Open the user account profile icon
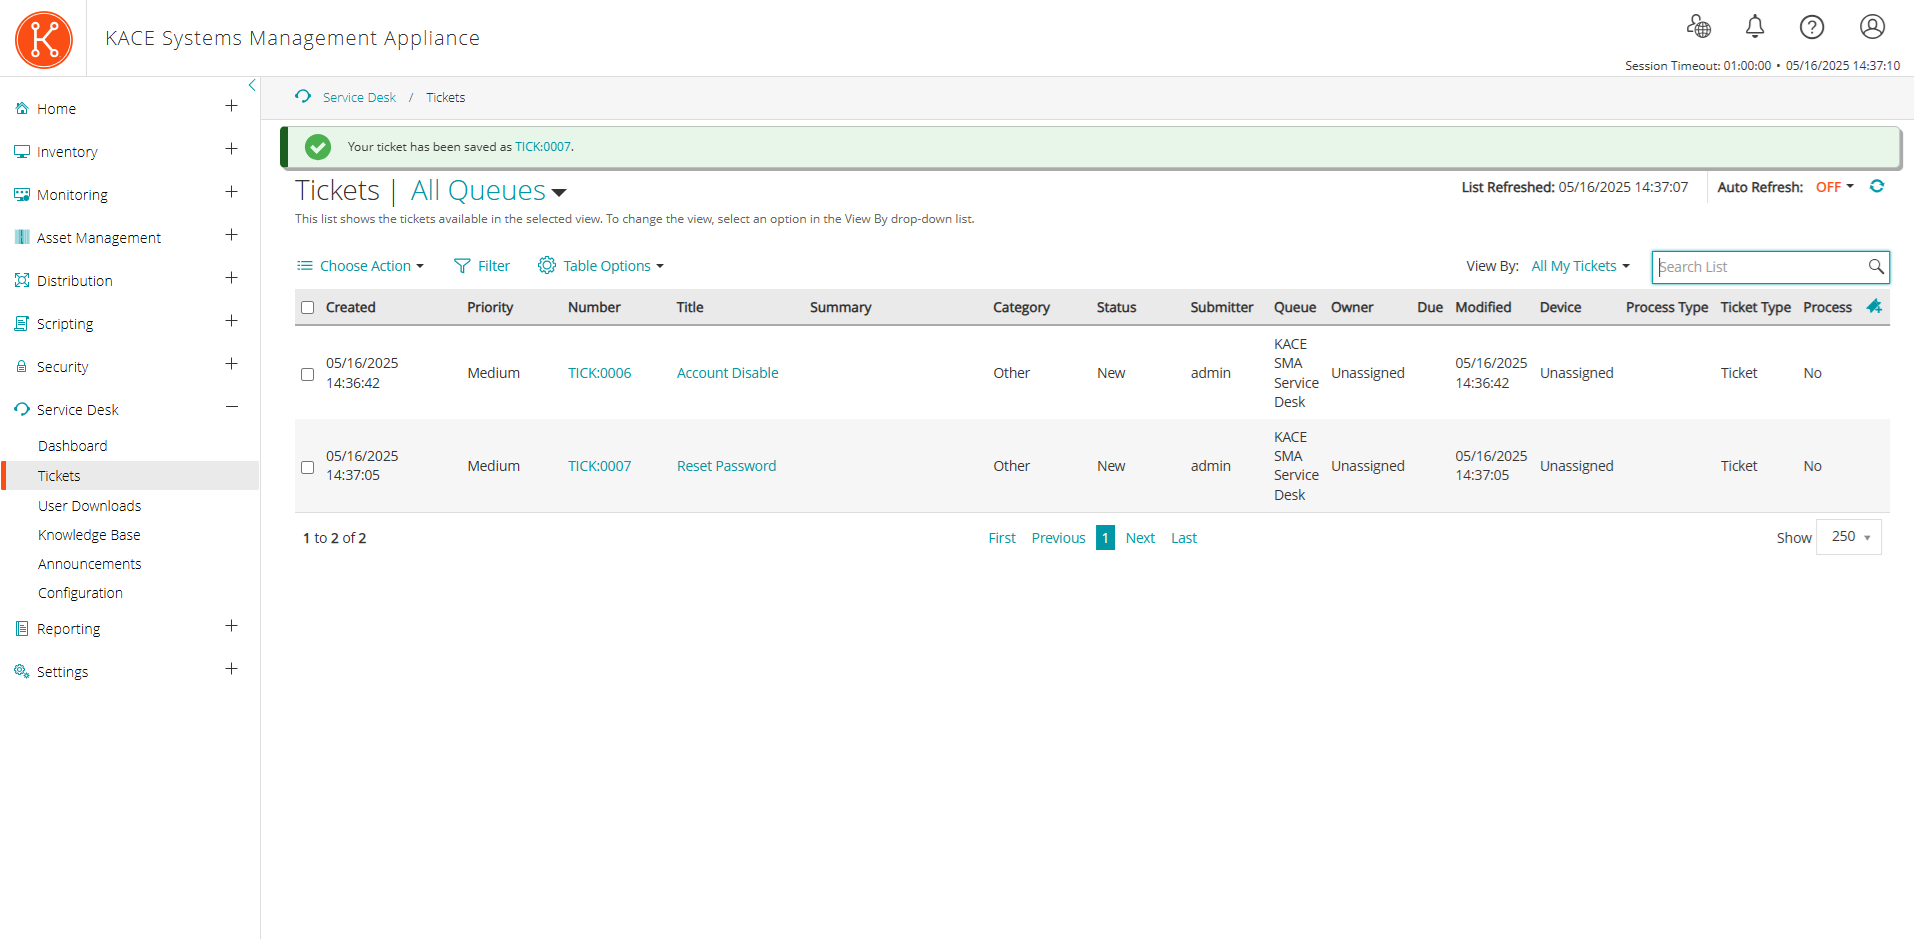Image resolution: width=1914 pixels, height=939 pixels. click(x=1873, y=27)
